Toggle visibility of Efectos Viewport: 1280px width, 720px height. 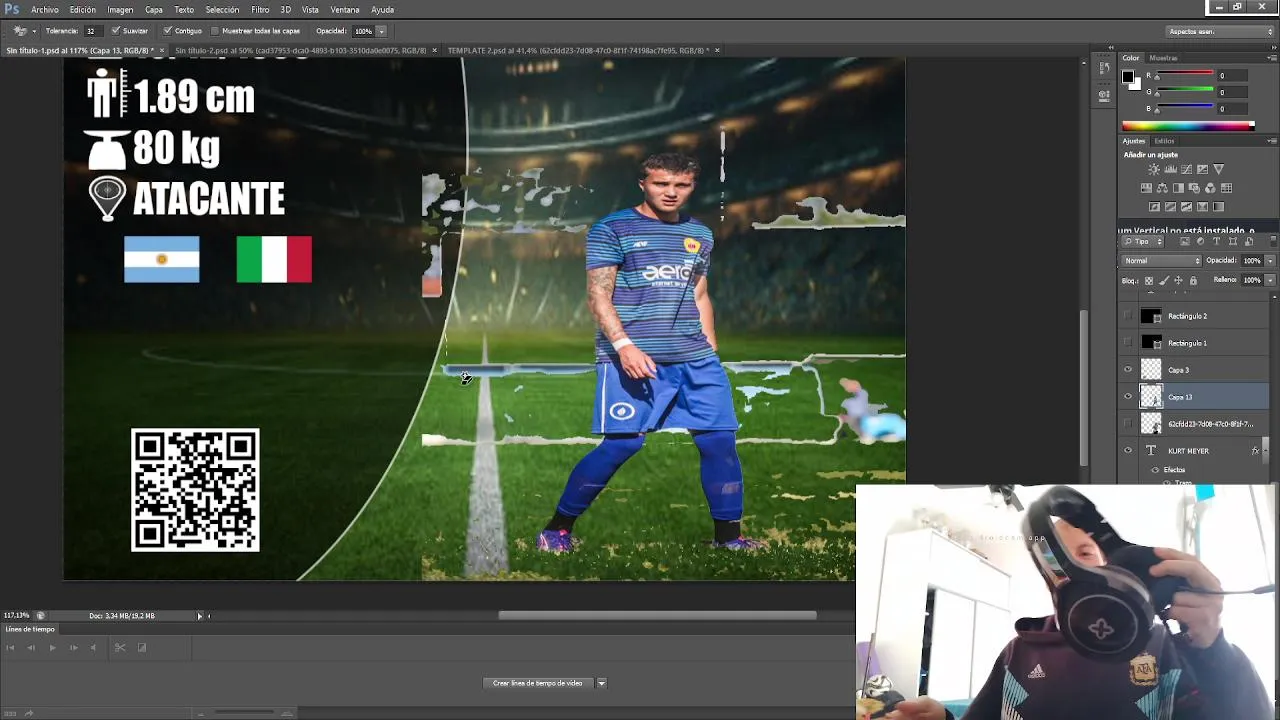[1155, 470]
